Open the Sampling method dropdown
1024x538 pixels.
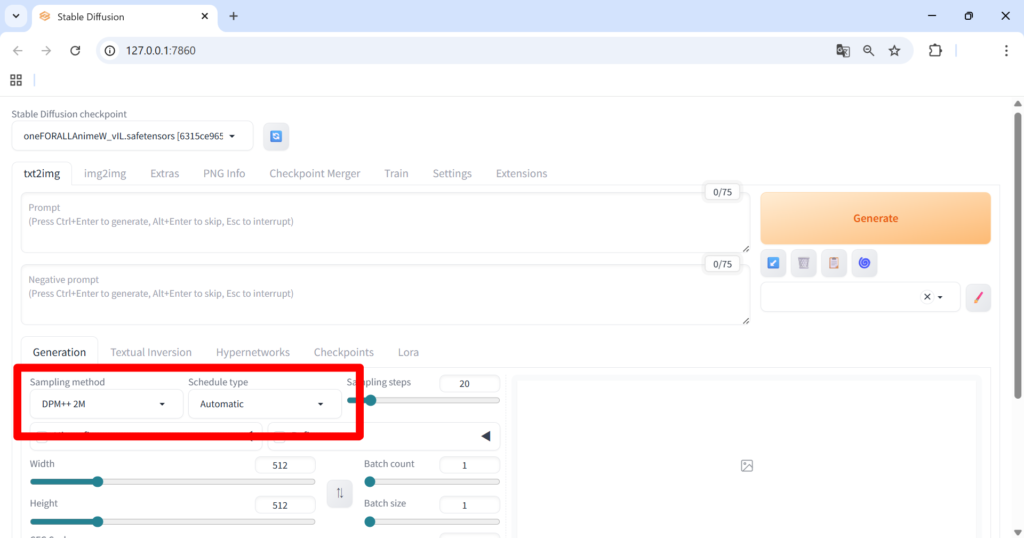(104, 404)
